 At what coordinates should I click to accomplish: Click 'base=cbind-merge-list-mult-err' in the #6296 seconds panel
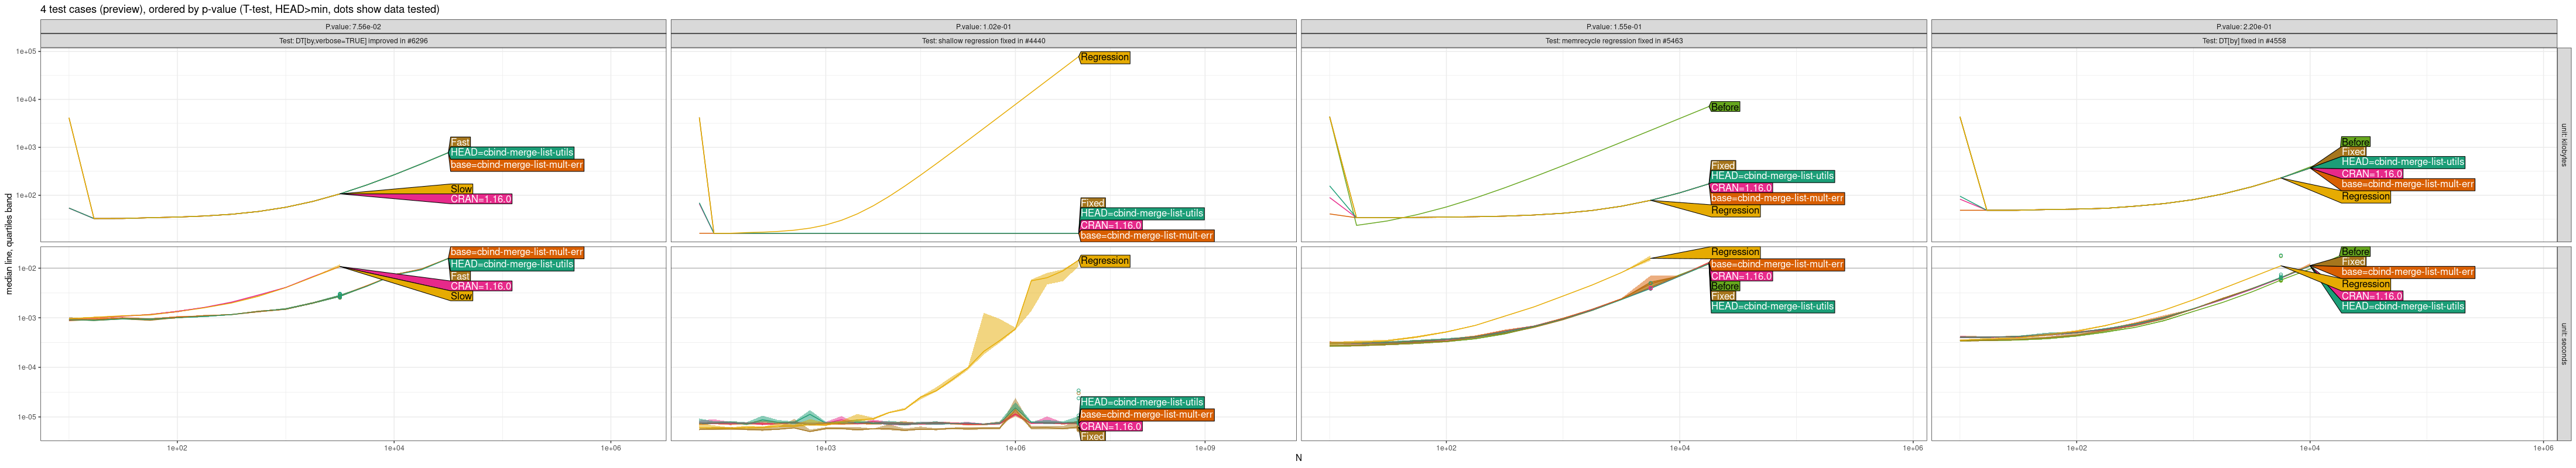517,252
